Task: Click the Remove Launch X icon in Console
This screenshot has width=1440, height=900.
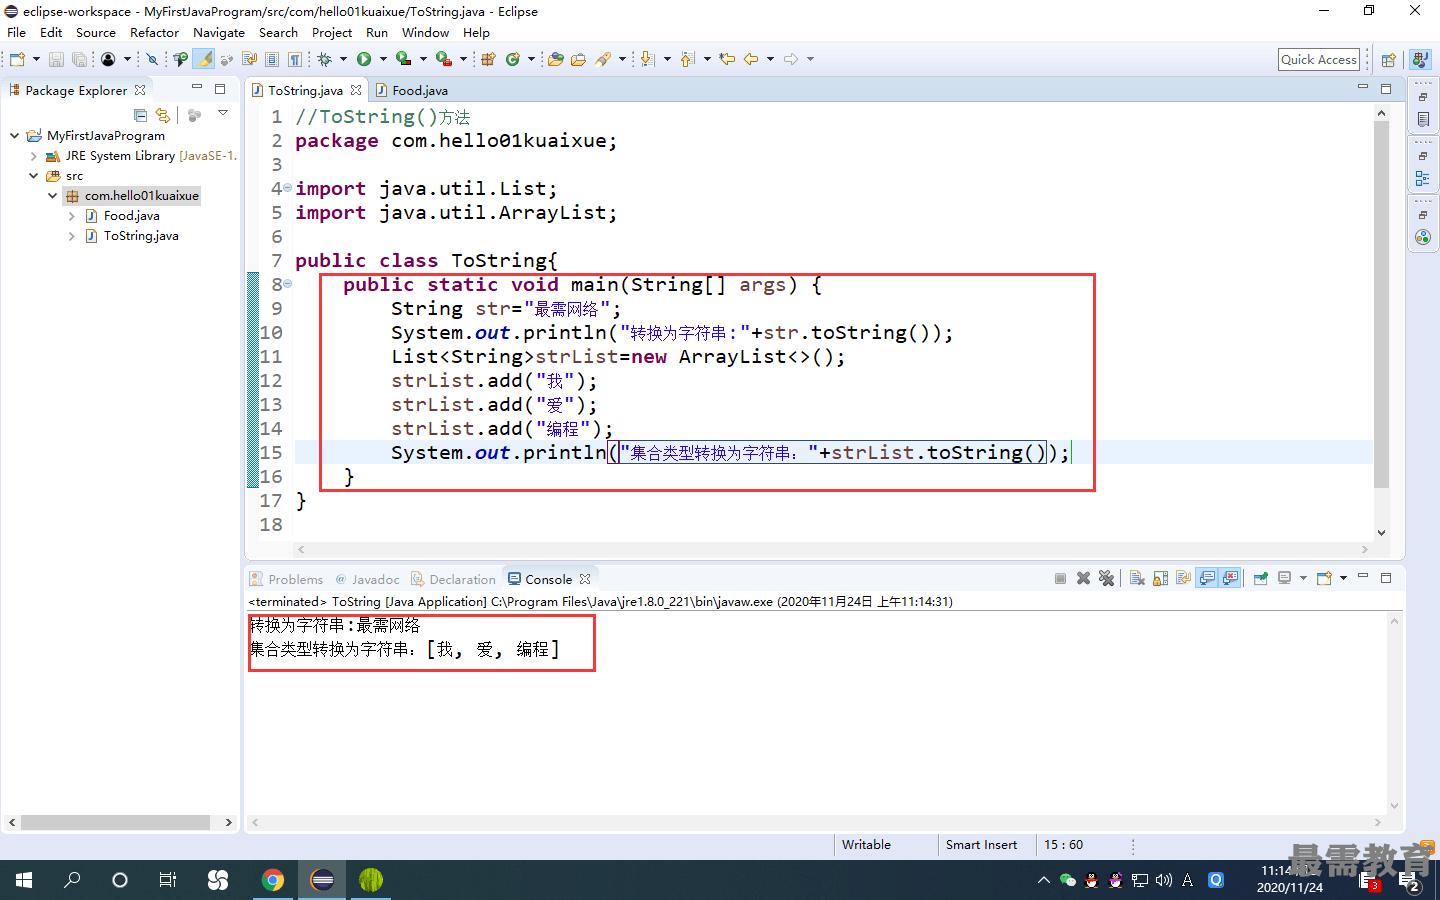Action: click(1083, 578)
